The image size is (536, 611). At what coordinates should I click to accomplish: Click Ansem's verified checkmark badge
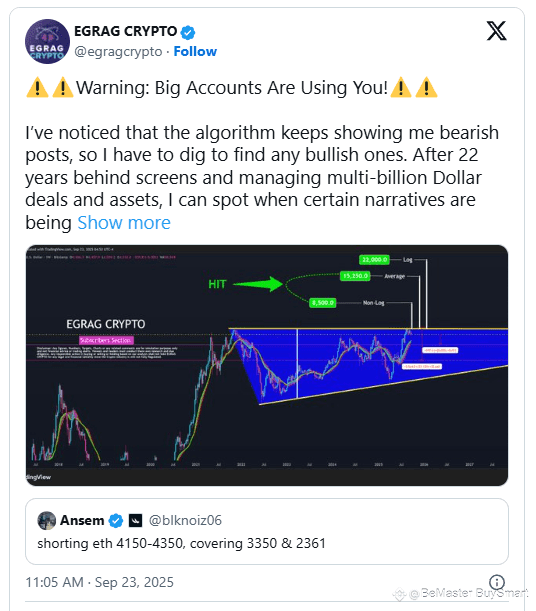(116, 520)
